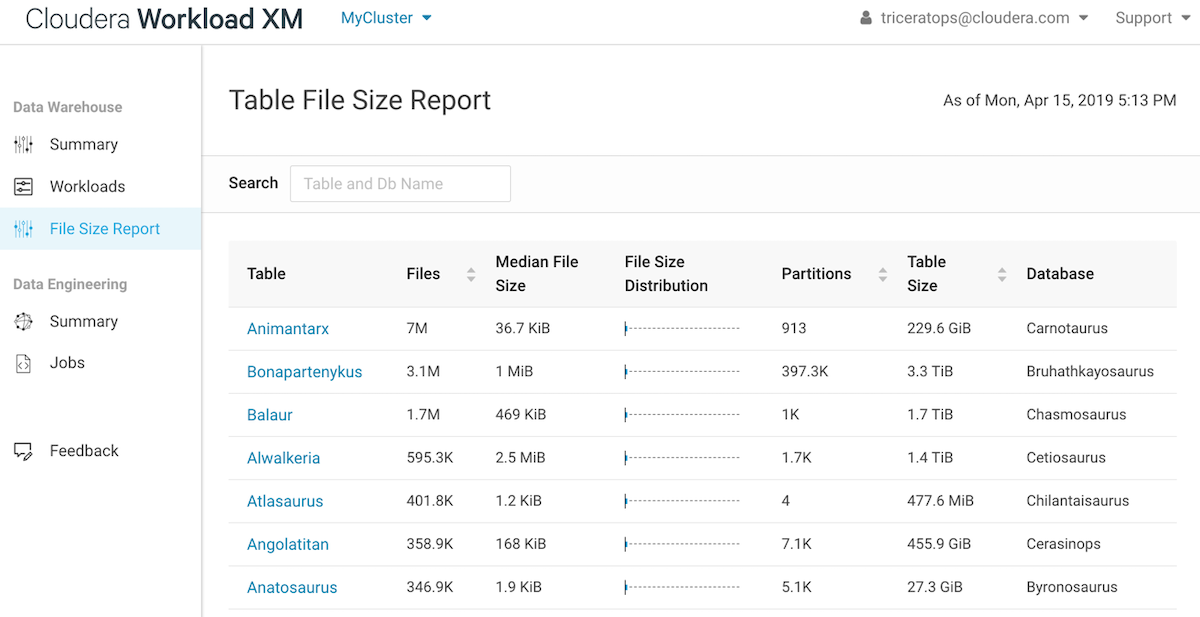1200x617 pixels.
Task: Sort table by Table Size column
Action: [x=1002, y=274]
